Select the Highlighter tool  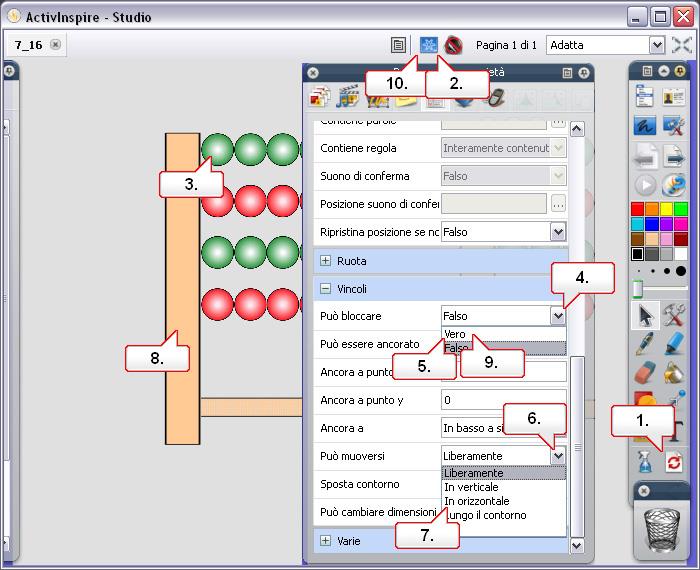pos(674,344)
